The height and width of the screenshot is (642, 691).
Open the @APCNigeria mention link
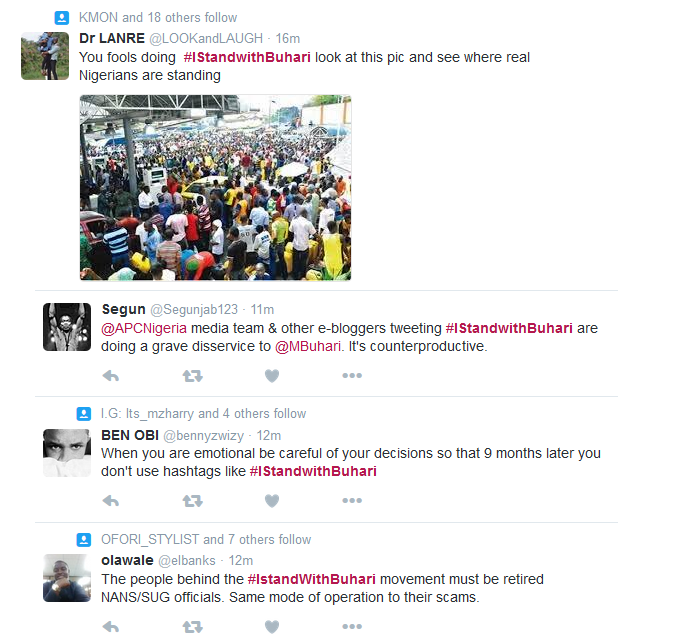click(144, 328)
